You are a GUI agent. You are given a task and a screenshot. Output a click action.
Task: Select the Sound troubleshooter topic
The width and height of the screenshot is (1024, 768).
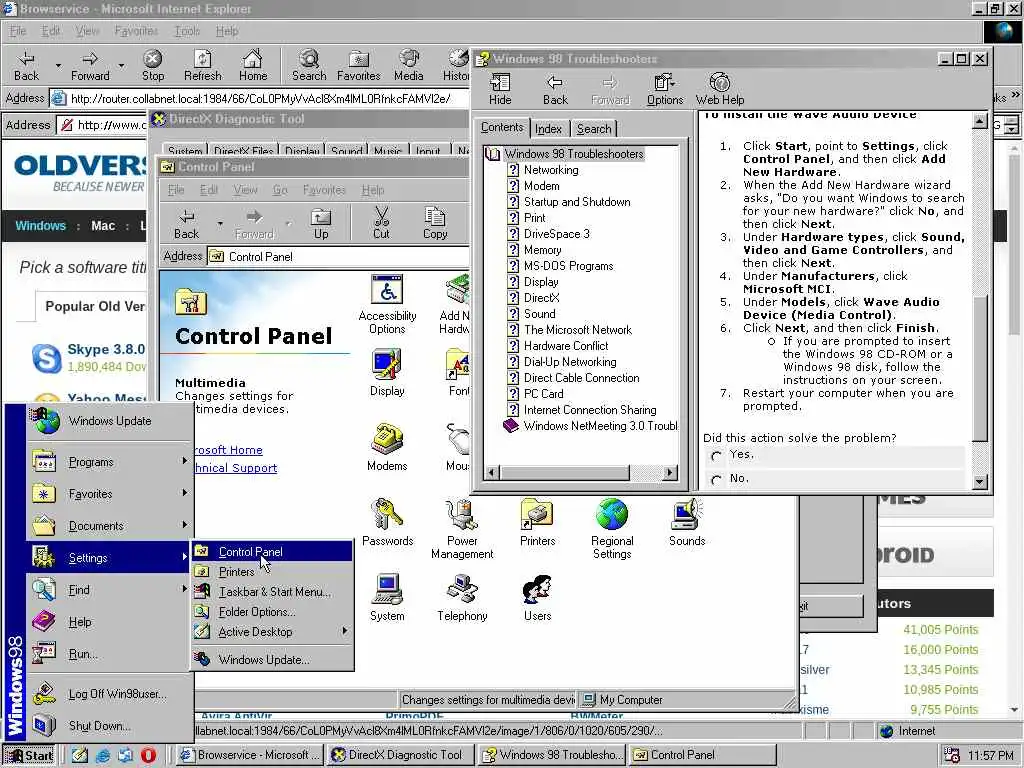pyautogui.click(x=539, y=313)
